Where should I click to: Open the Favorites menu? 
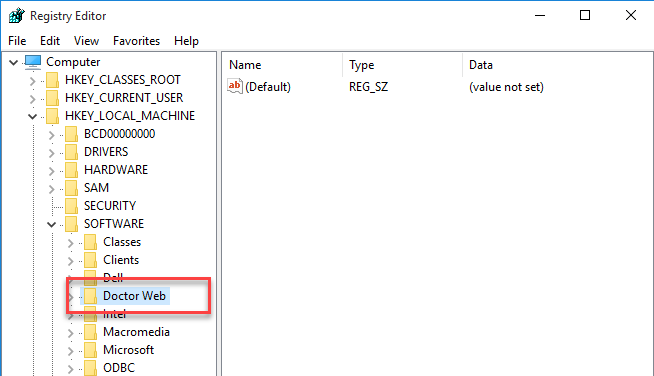pyautogui.click(x=136, y=41)
